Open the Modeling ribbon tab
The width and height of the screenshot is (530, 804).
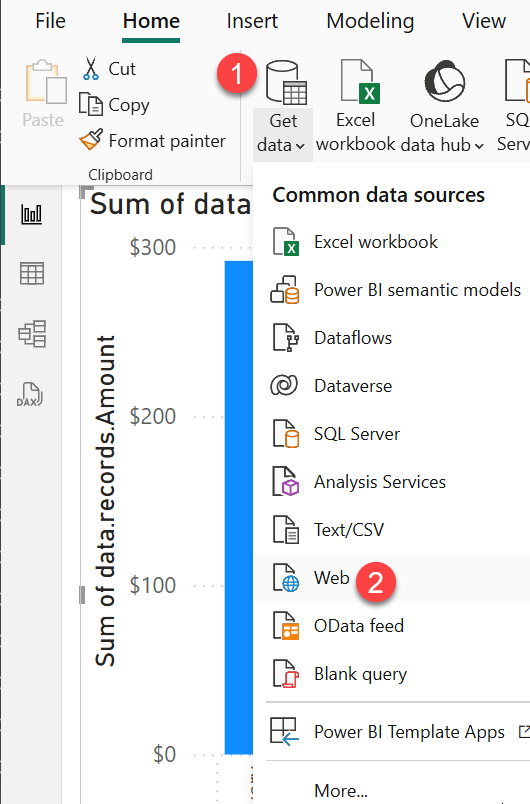370,21
